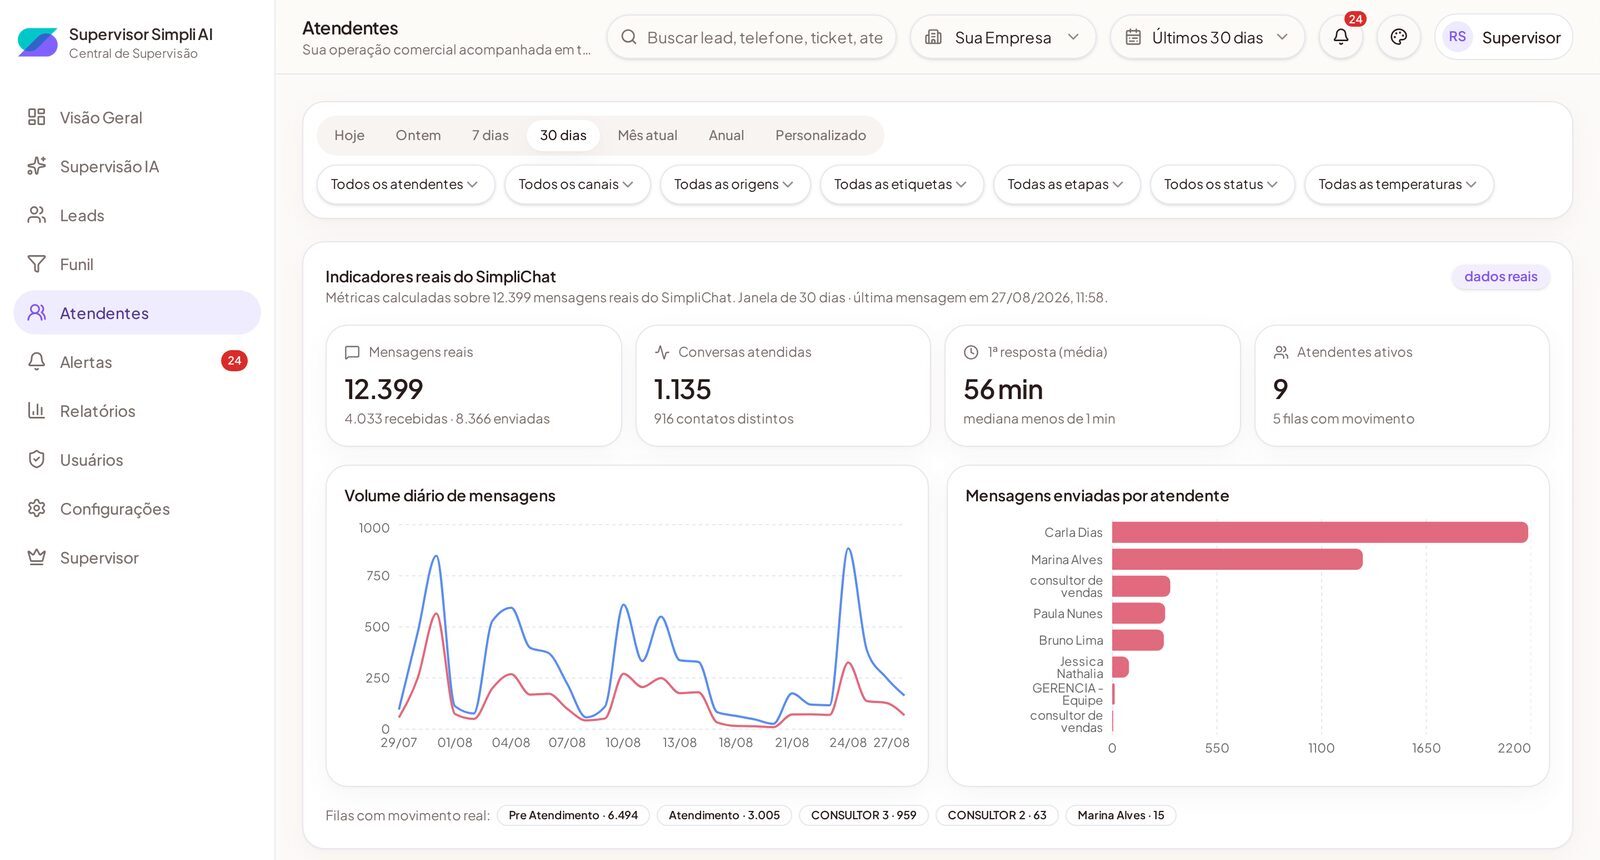Open the notifications bell icon

pyautogui.click(x=1340, y=37)
